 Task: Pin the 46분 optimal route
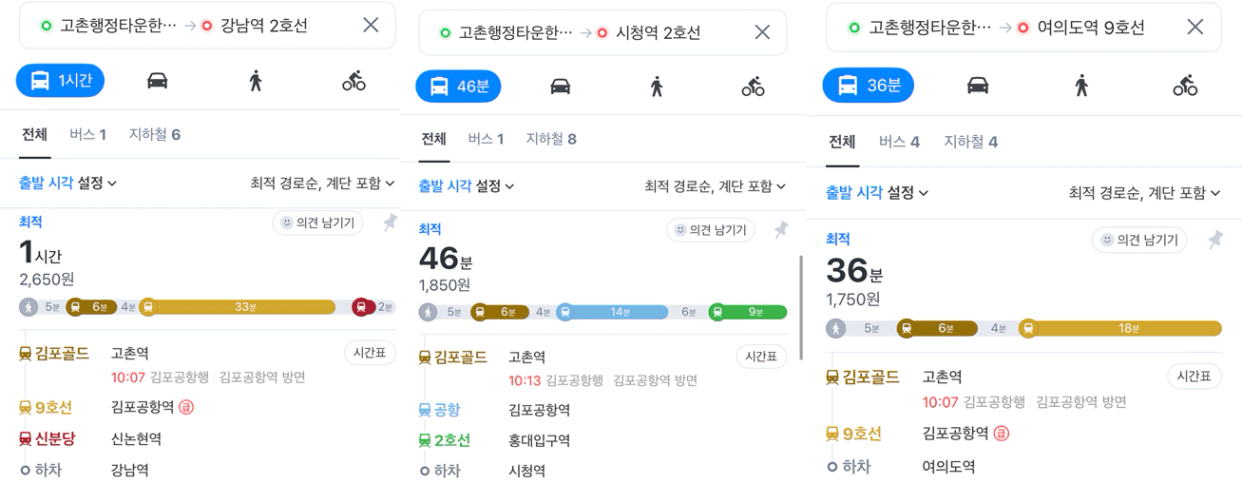[x=781, y=230]
